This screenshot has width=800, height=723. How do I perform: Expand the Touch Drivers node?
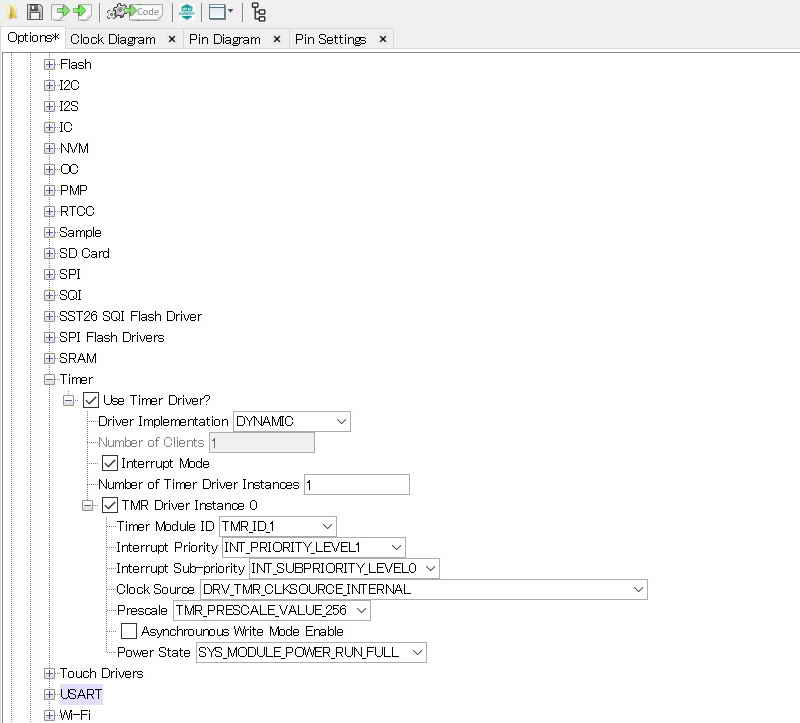pyautogui.click(x=49, y=674)
